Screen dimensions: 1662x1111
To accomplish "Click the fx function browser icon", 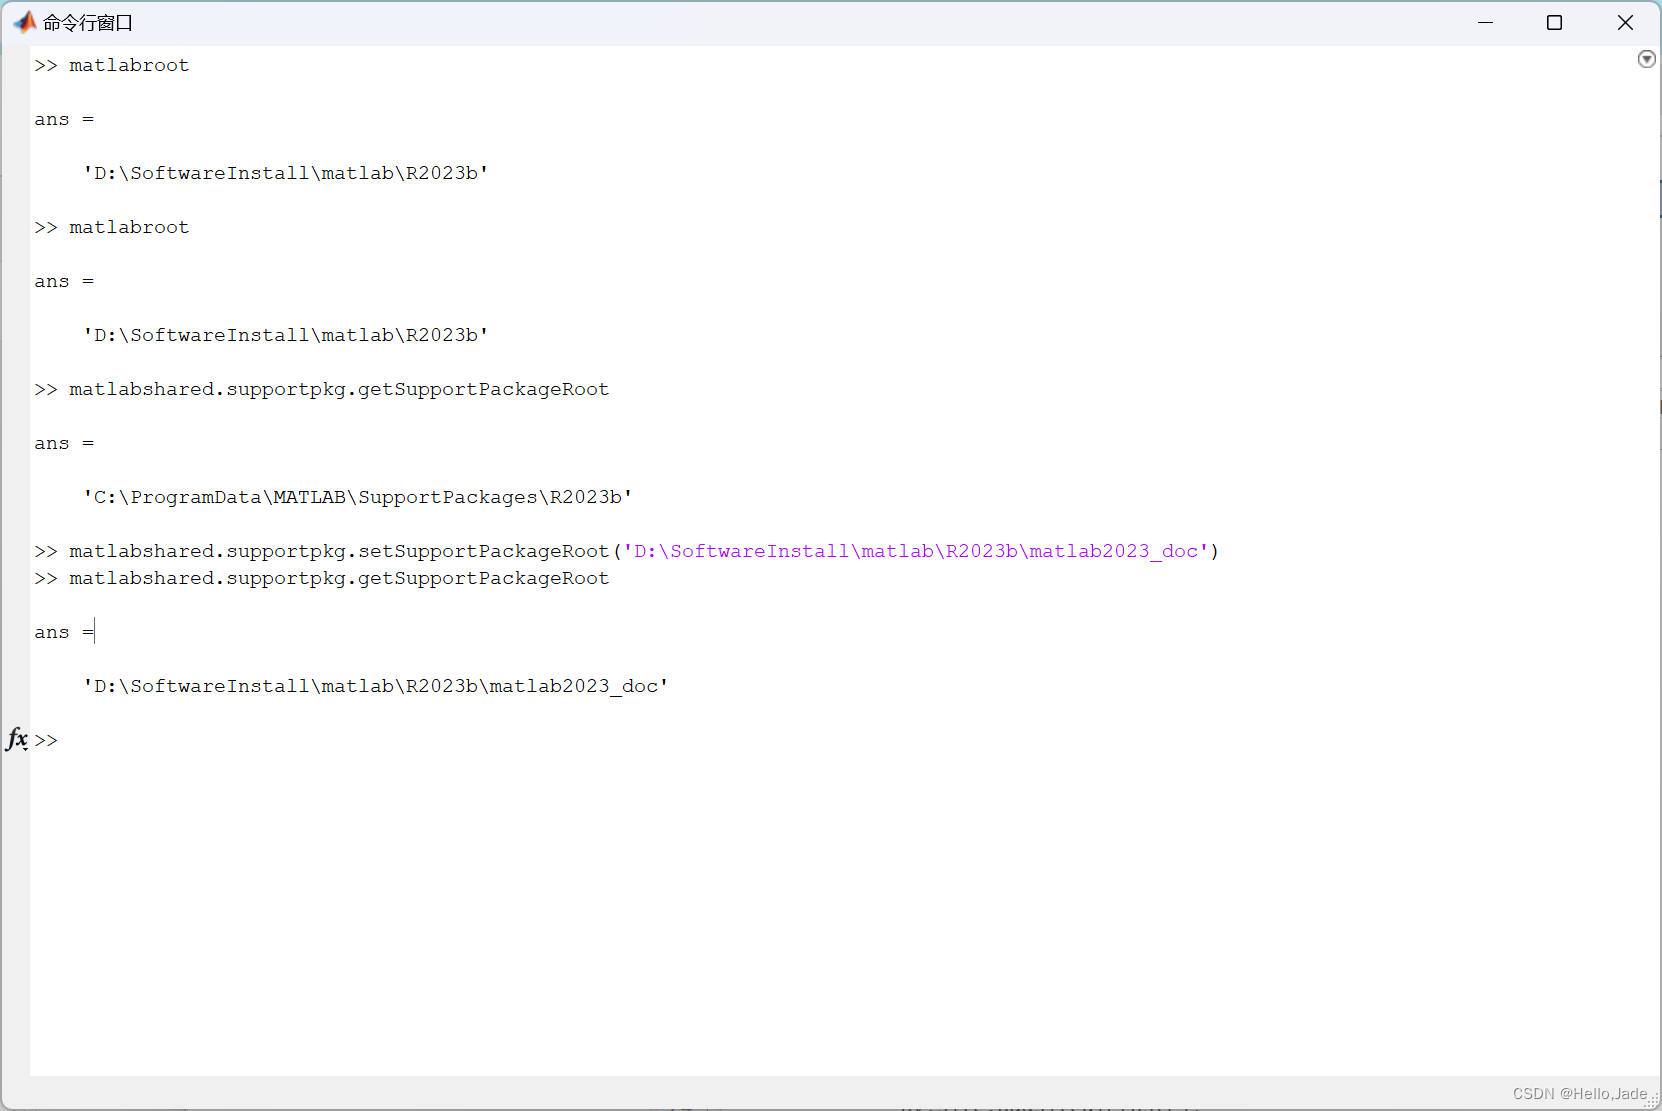I will pyautogui.click(x=17, y=739).
